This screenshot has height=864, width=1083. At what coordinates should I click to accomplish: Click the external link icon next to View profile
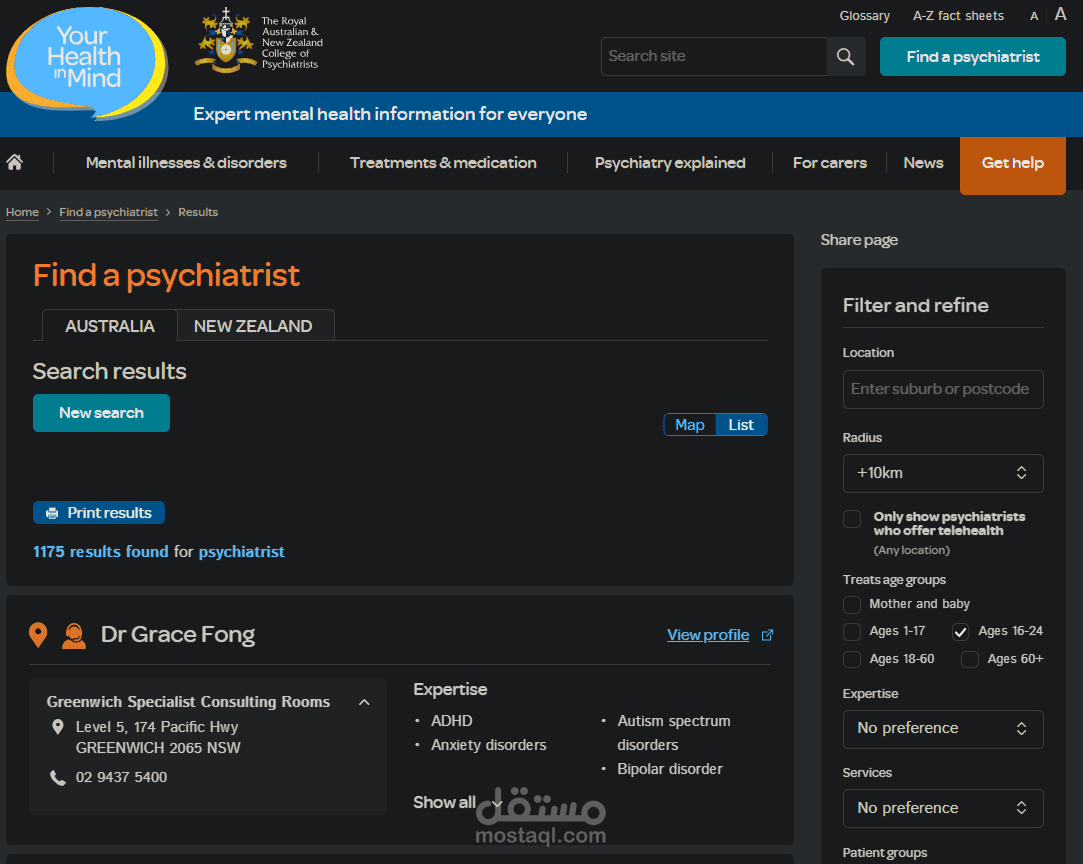tap(767, 635)
